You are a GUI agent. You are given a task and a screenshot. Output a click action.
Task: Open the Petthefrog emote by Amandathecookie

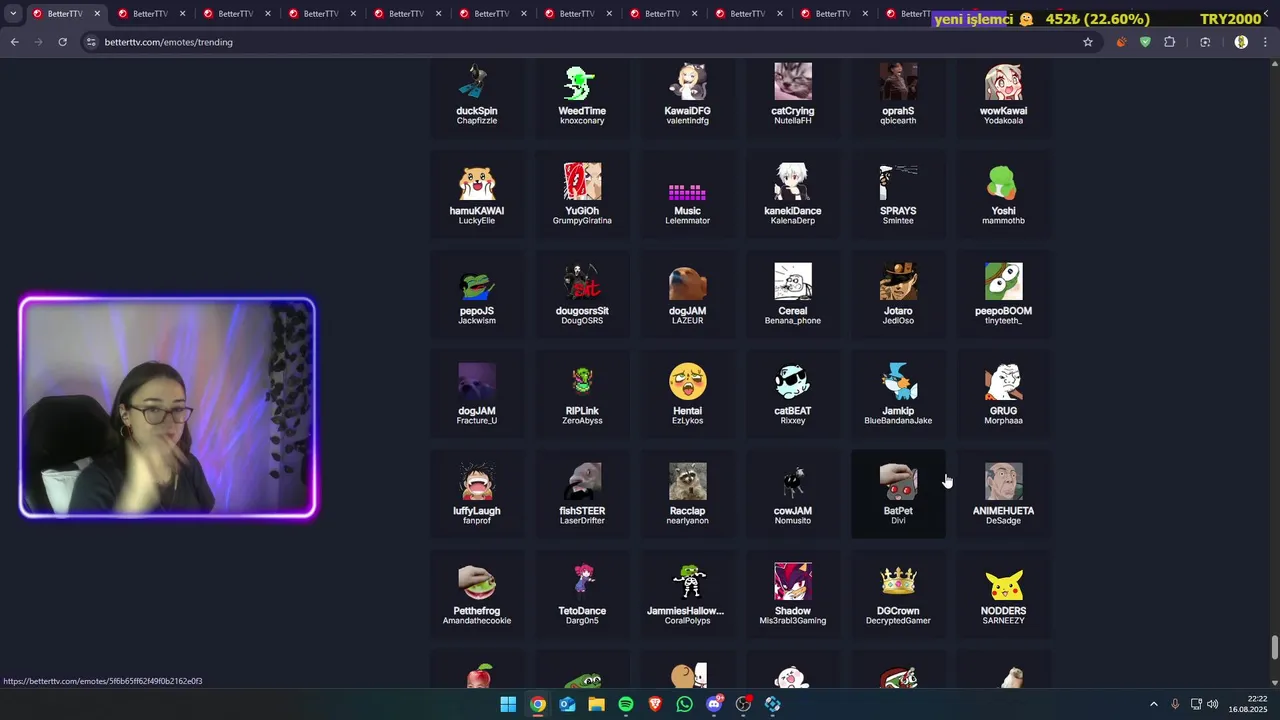coord(477,595)
